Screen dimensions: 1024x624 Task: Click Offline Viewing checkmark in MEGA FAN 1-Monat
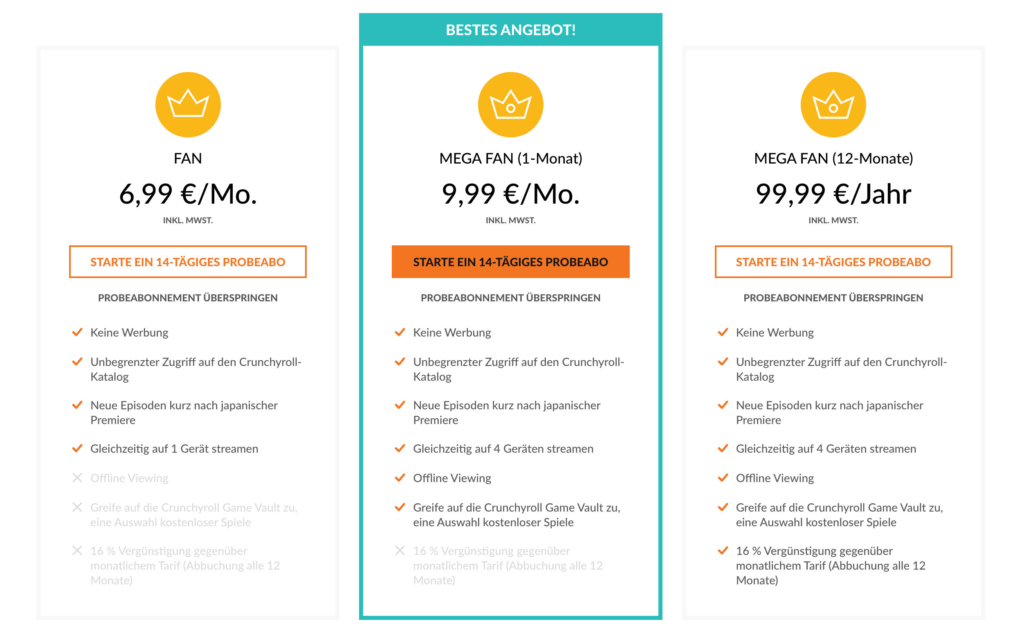coord(400,478)
